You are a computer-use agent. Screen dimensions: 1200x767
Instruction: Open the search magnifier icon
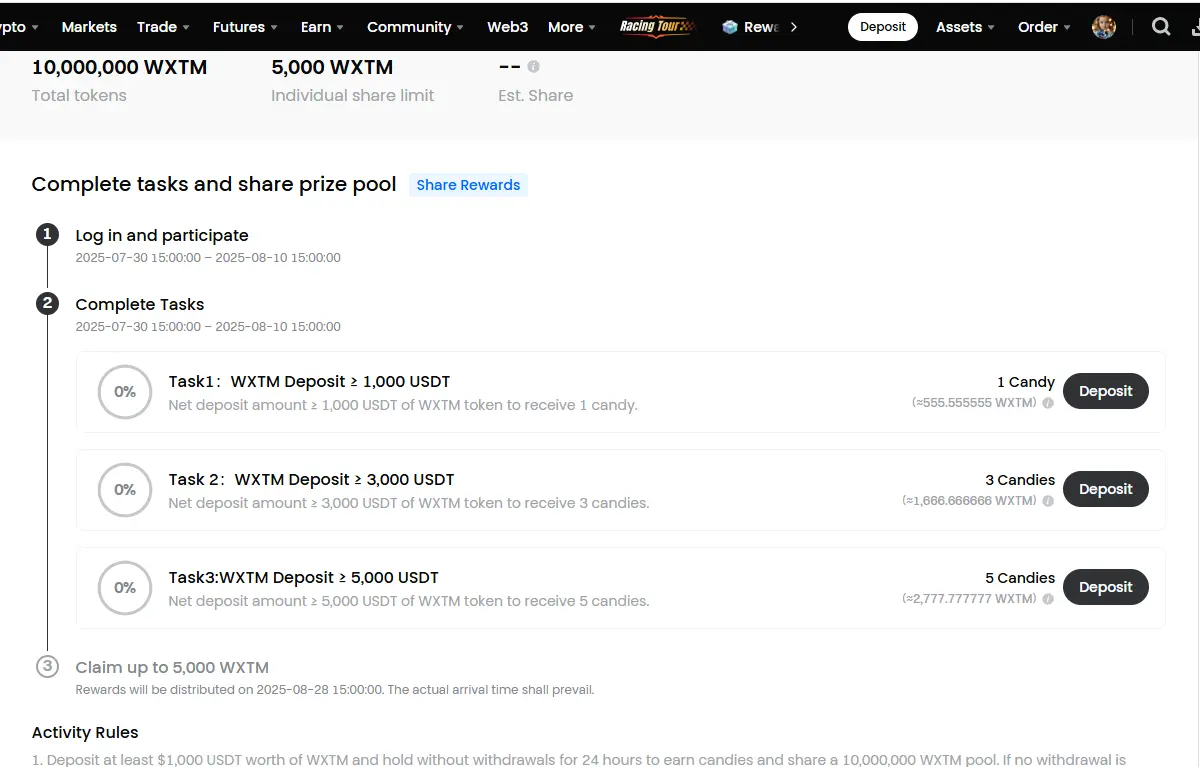(x=1161, y=27)
